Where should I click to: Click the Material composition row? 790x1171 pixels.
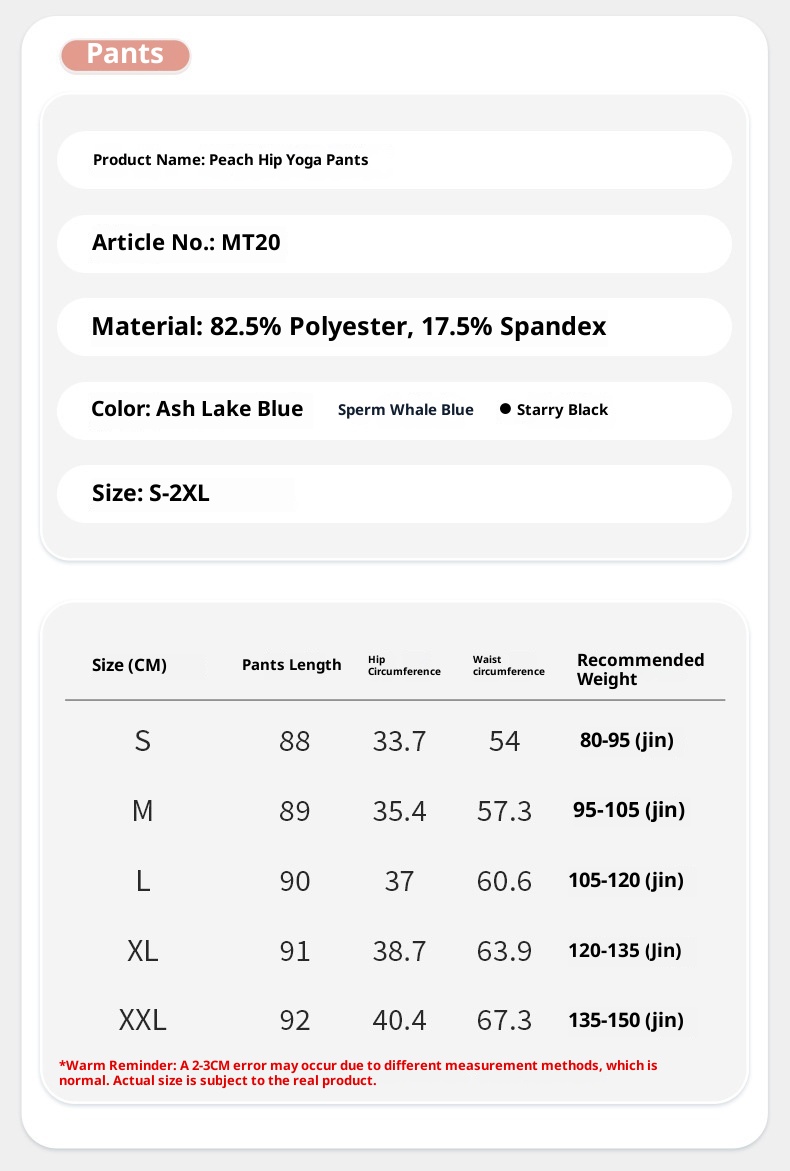point(394,327)
